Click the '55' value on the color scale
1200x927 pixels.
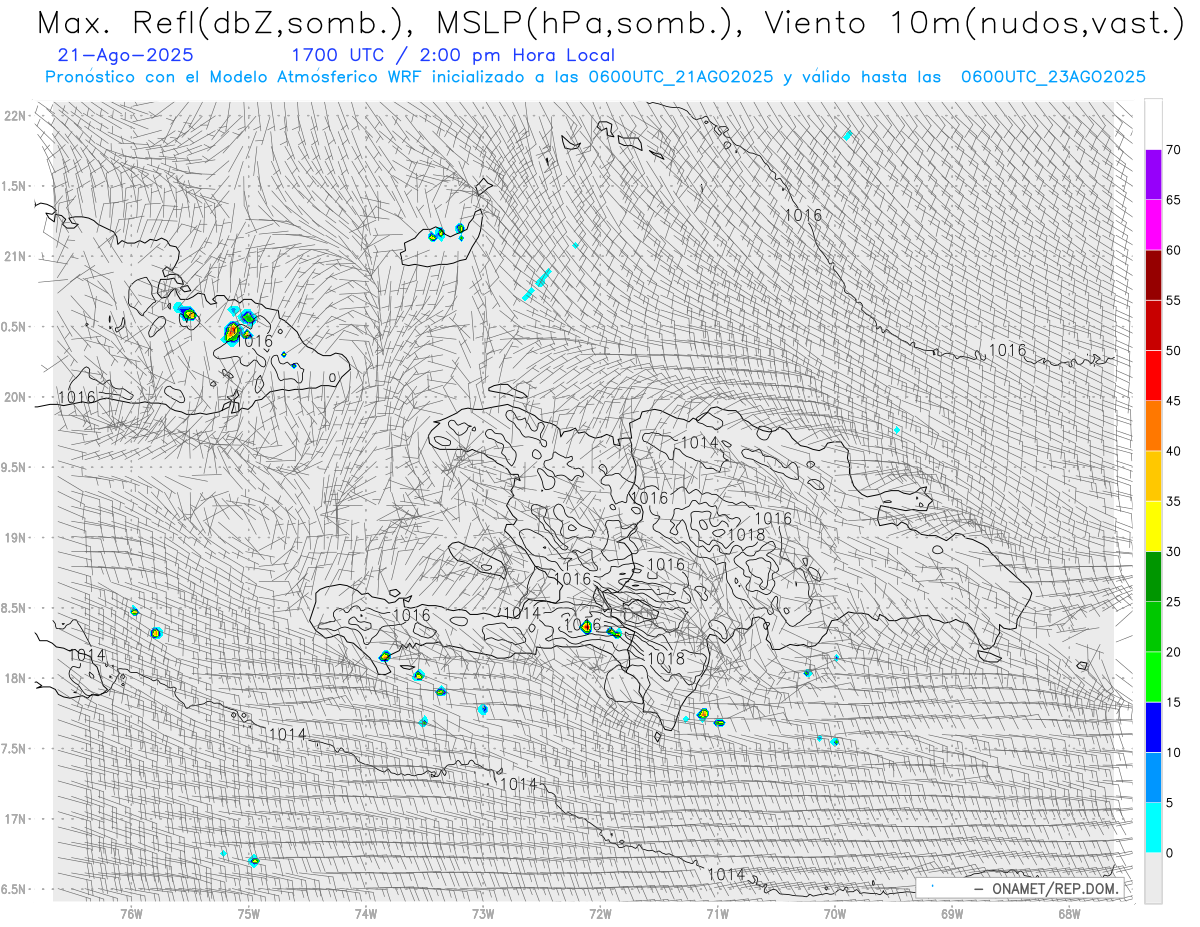coord(1173,300)
